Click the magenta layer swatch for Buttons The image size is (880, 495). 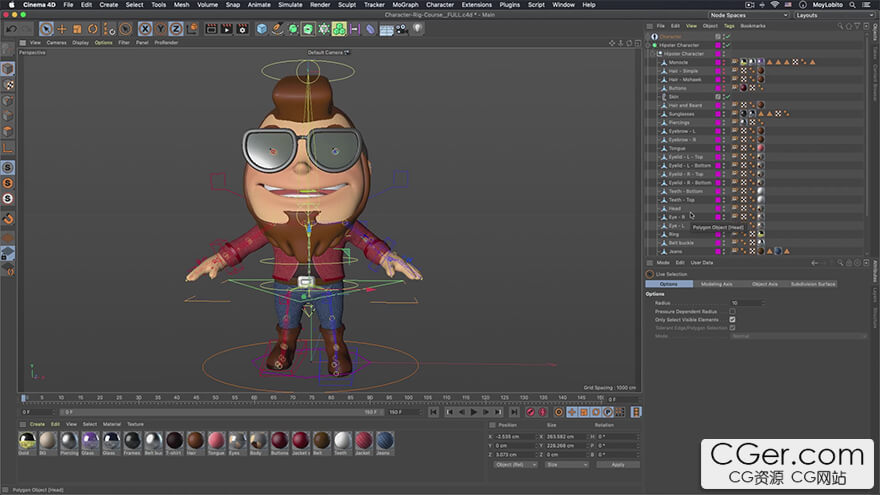pyautogui.click(x=718, y=88)
